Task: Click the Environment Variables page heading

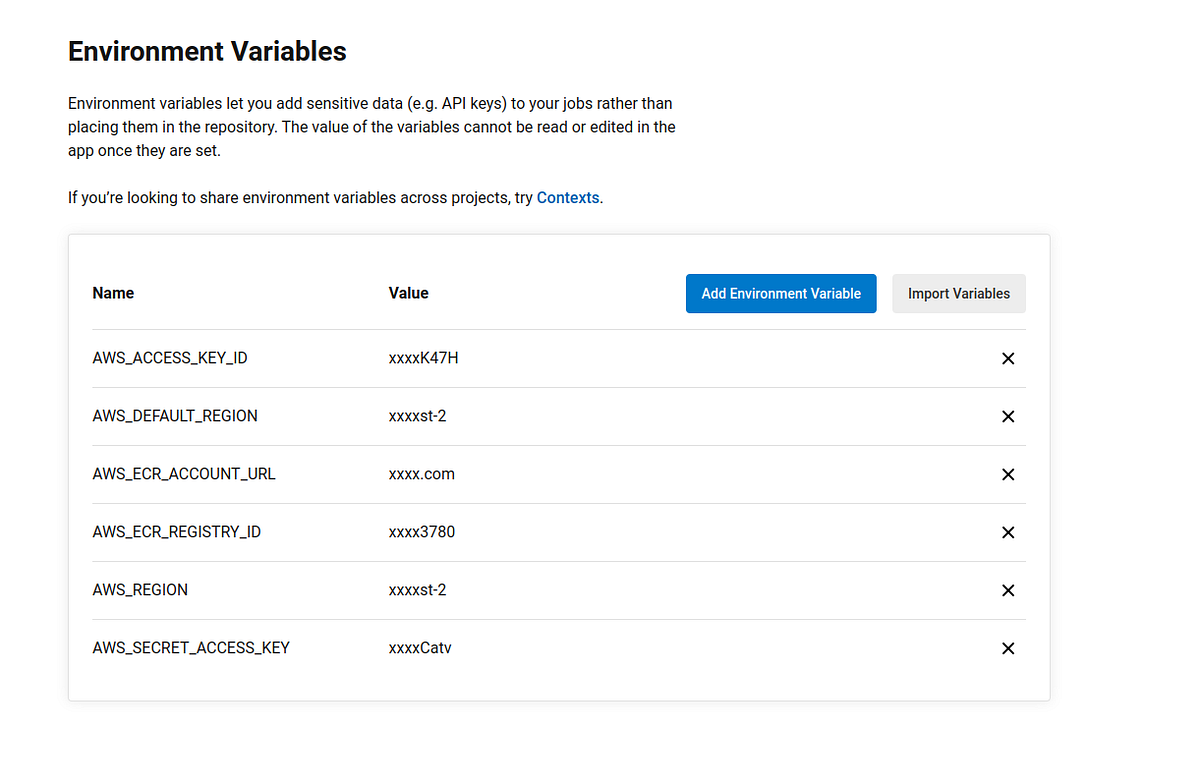Action: pos(207,51)
